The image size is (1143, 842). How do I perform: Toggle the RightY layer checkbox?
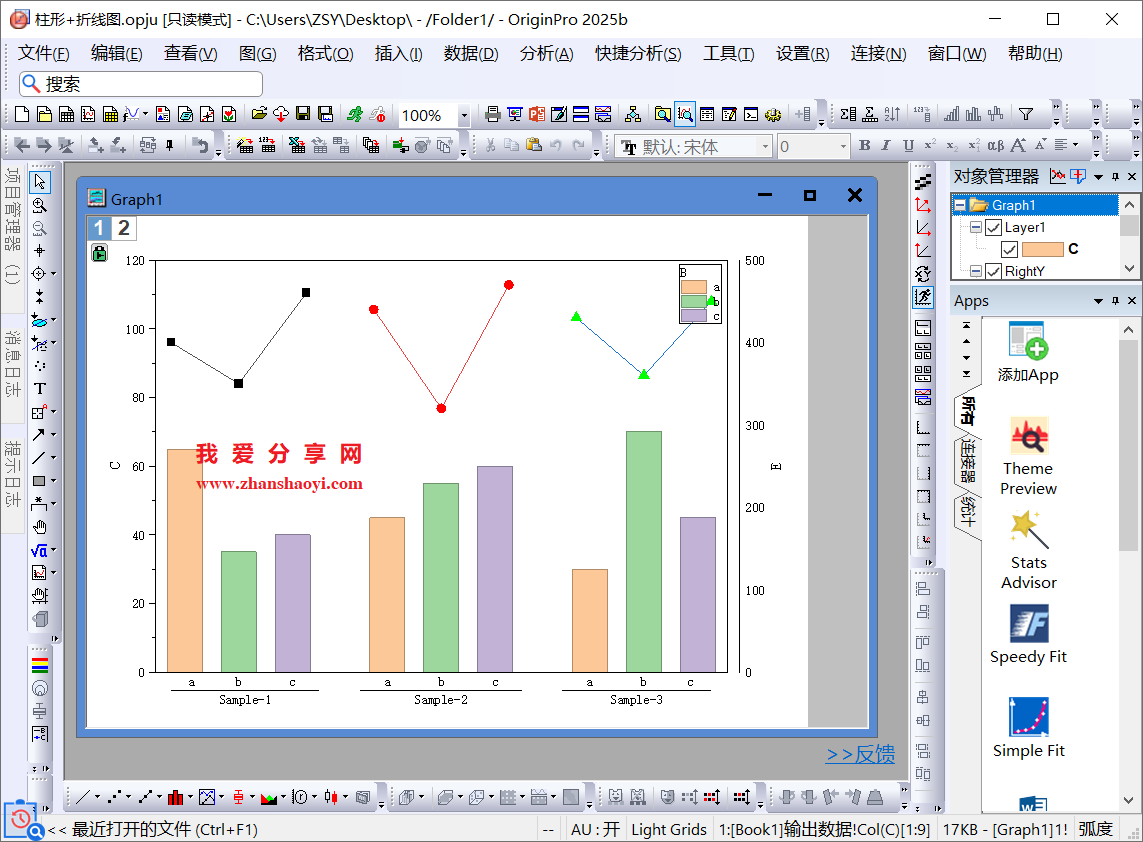(x=993, y=271)
